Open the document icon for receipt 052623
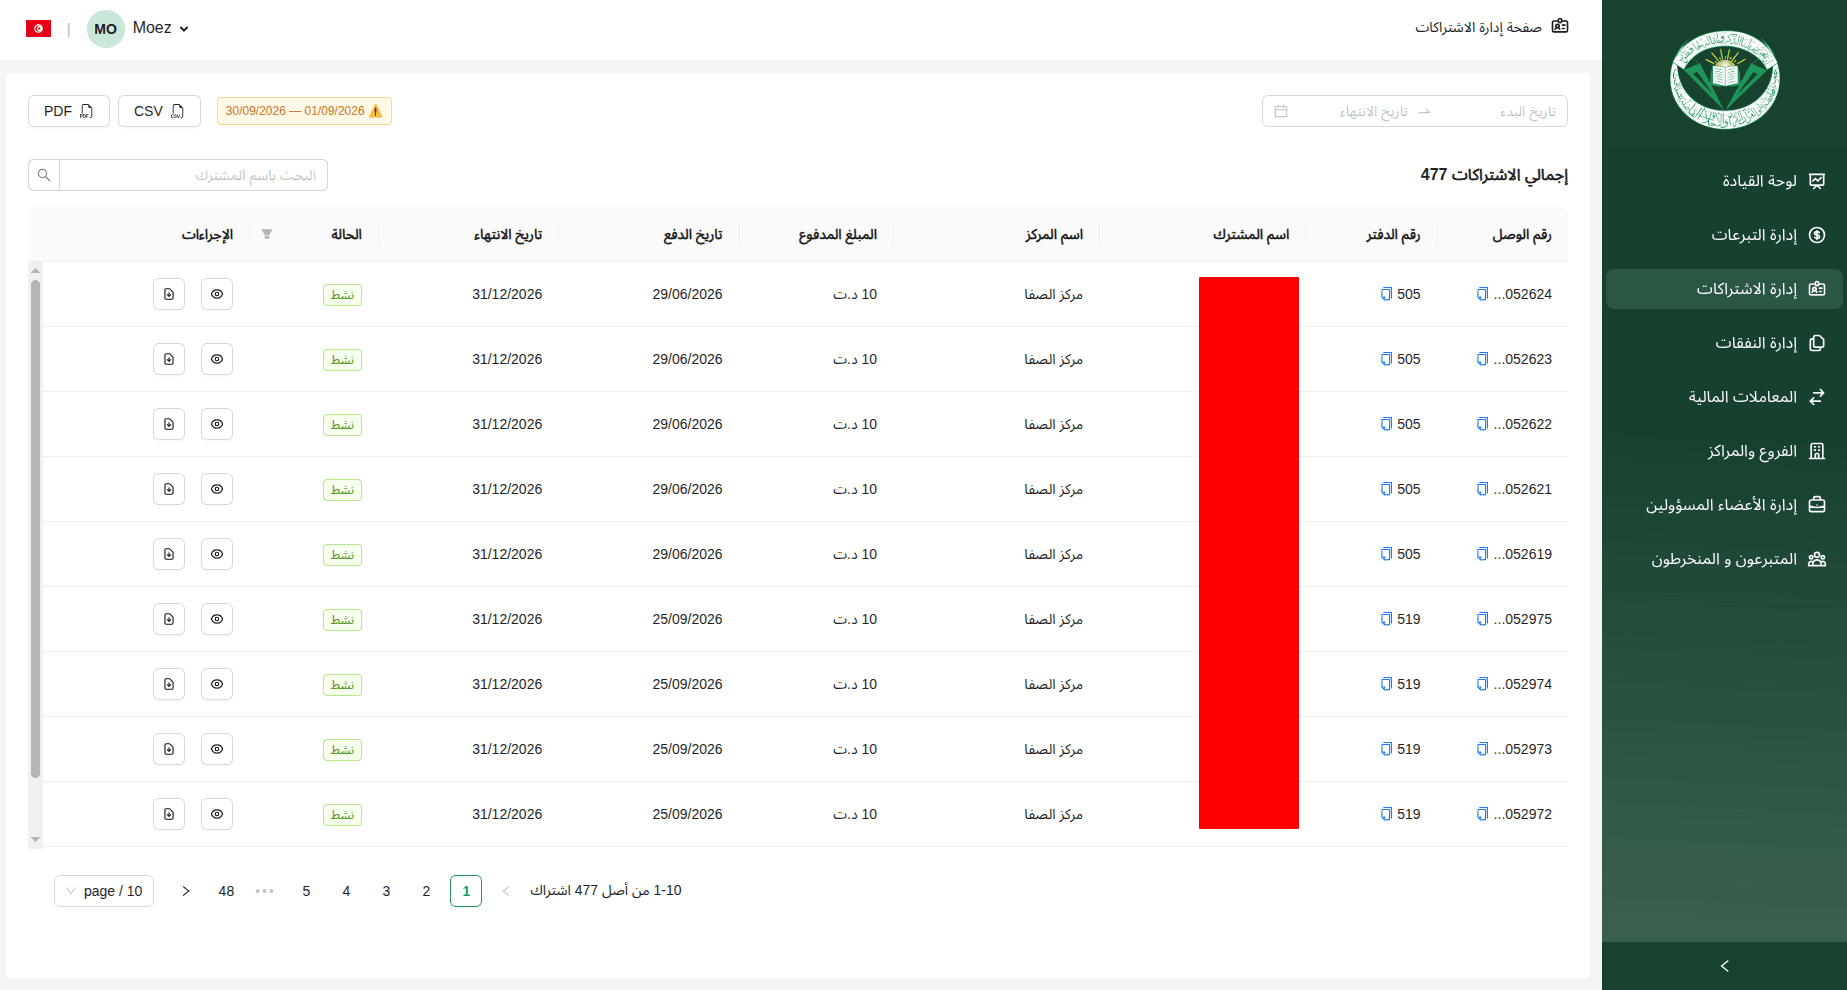1847x990 pixels. (169, 359)
